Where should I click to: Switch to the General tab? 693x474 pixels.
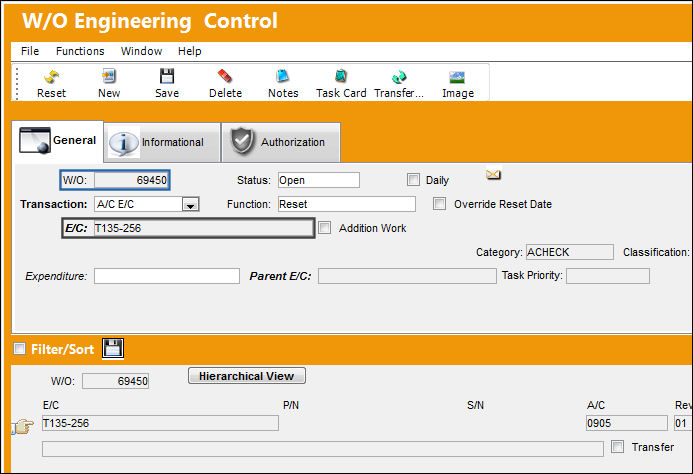click(58, 141)
